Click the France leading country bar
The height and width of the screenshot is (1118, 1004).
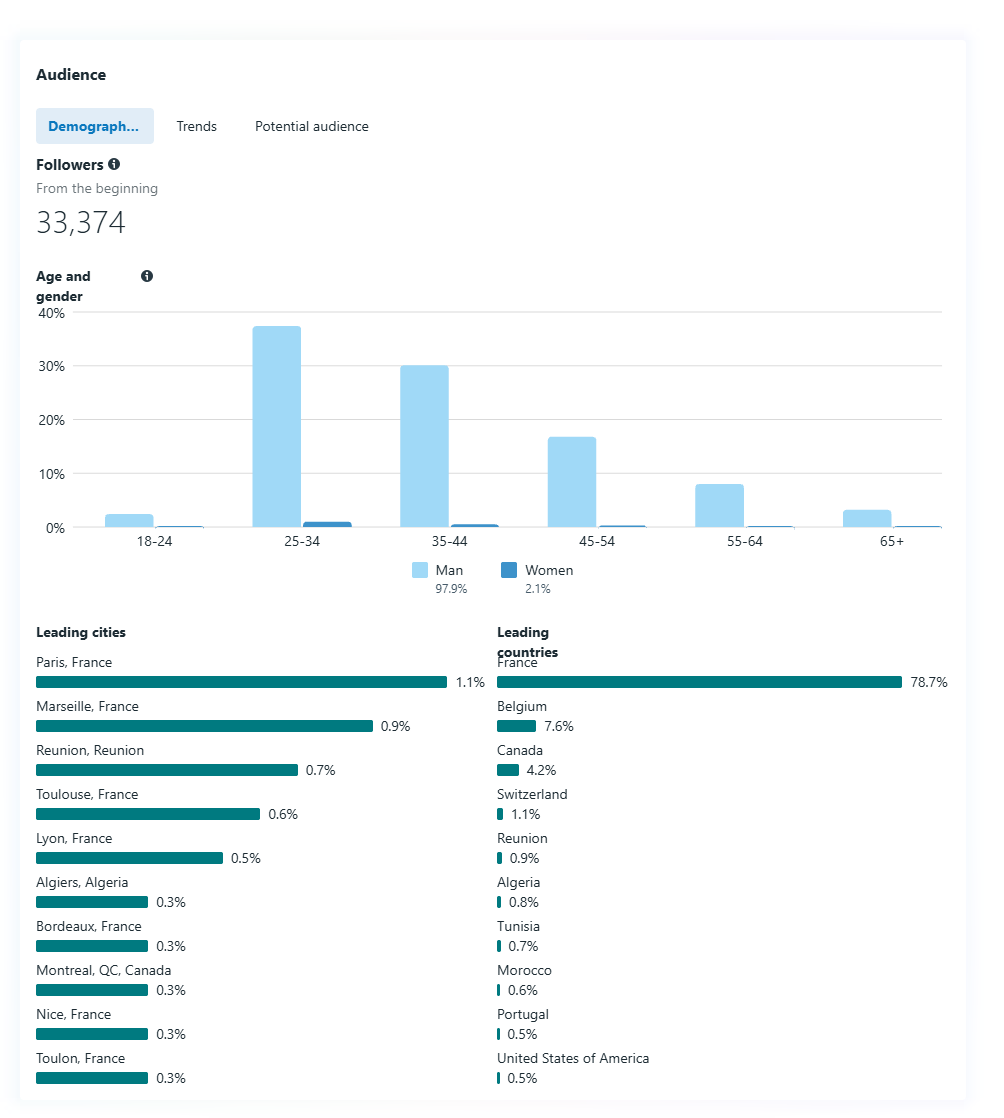(699, 682)
